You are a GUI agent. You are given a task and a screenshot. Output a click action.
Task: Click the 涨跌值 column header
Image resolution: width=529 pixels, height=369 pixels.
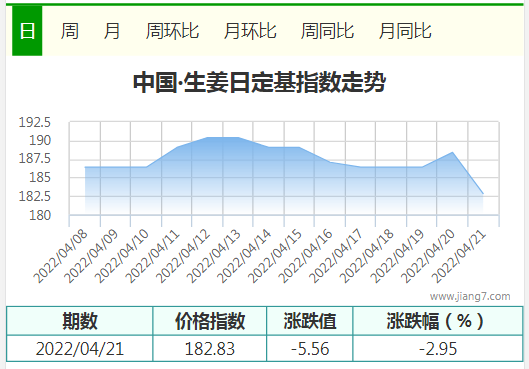point(310,321)
